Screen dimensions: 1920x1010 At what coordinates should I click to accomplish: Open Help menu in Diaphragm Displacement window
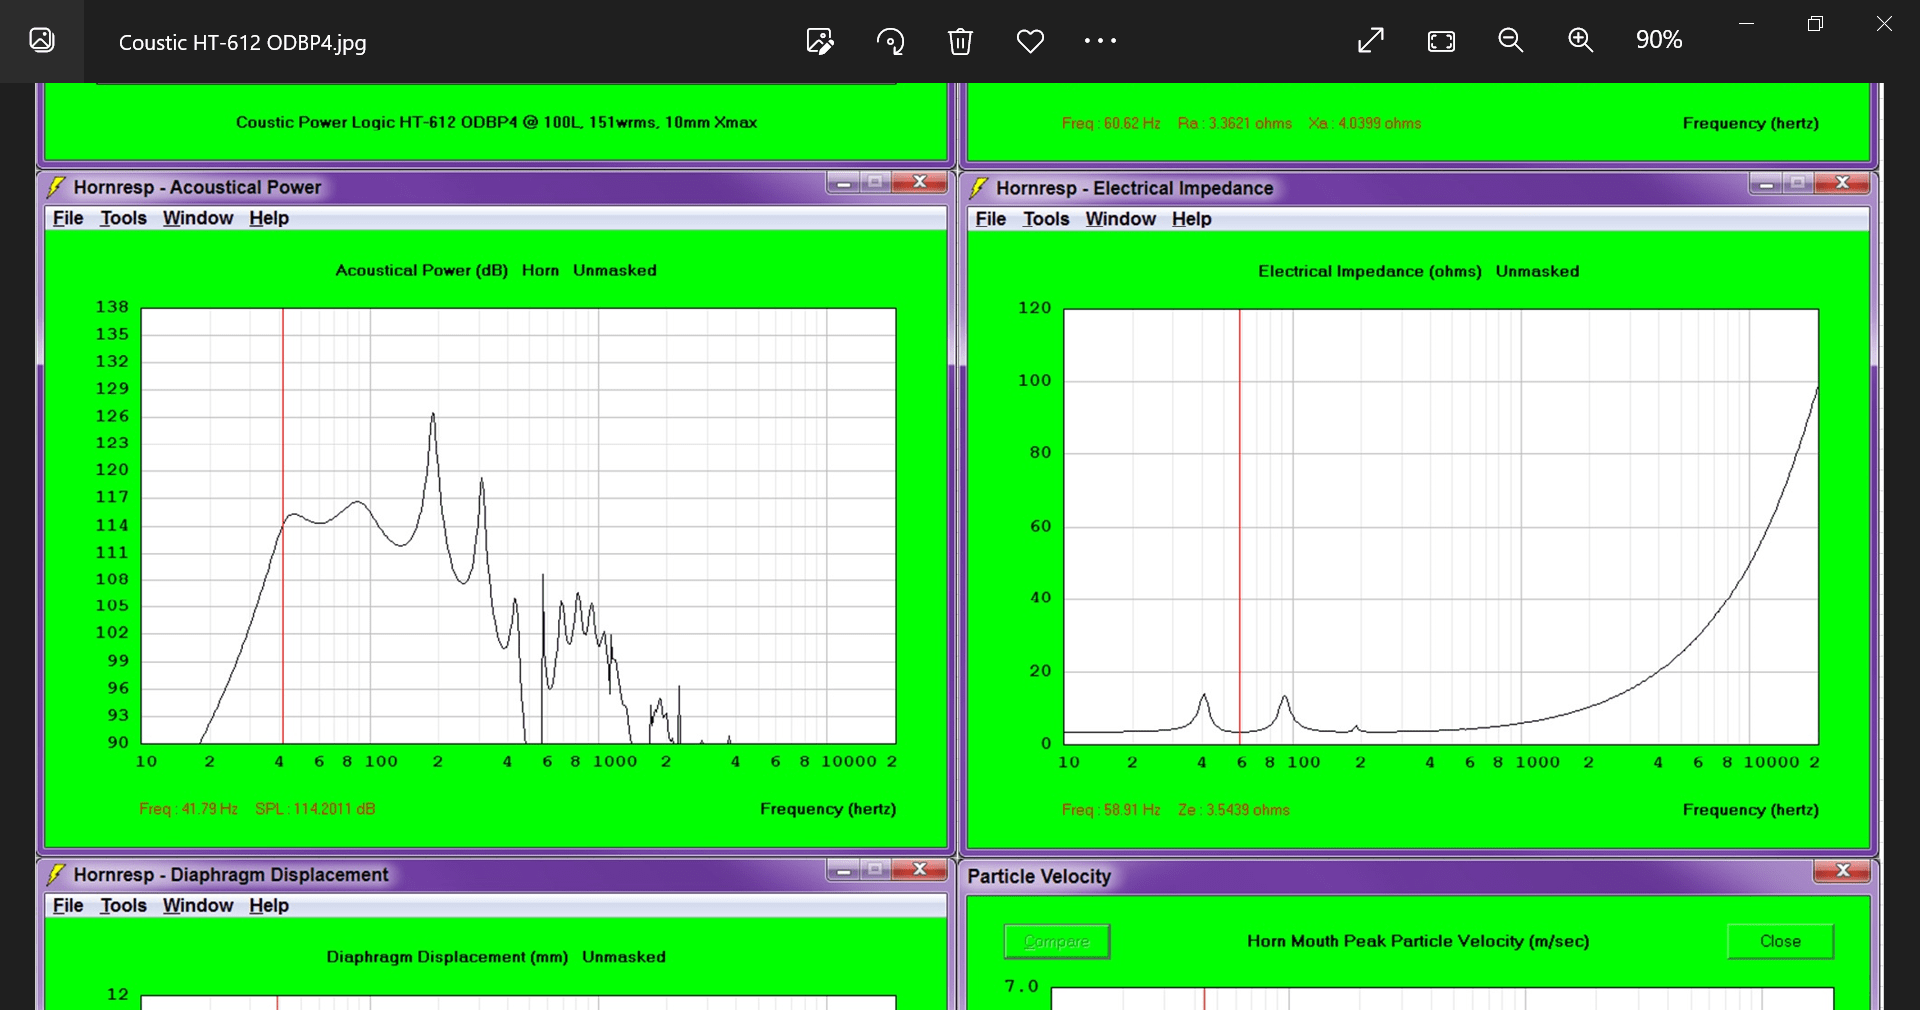pos(269,905)
